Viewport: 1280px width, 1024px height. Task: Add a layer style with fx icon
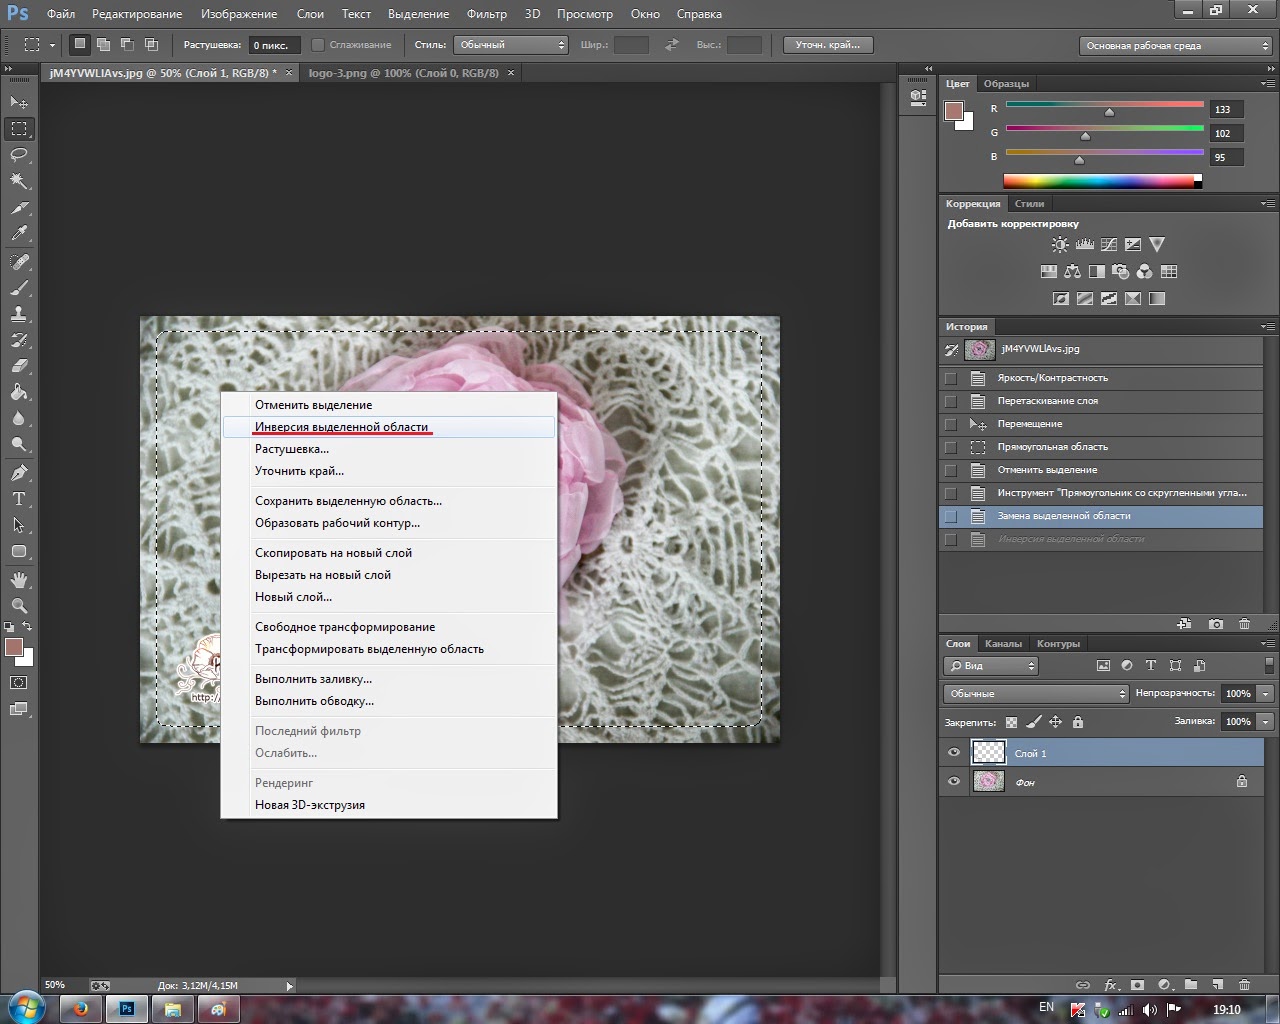pyautogui.click(x=1111, y=985)
